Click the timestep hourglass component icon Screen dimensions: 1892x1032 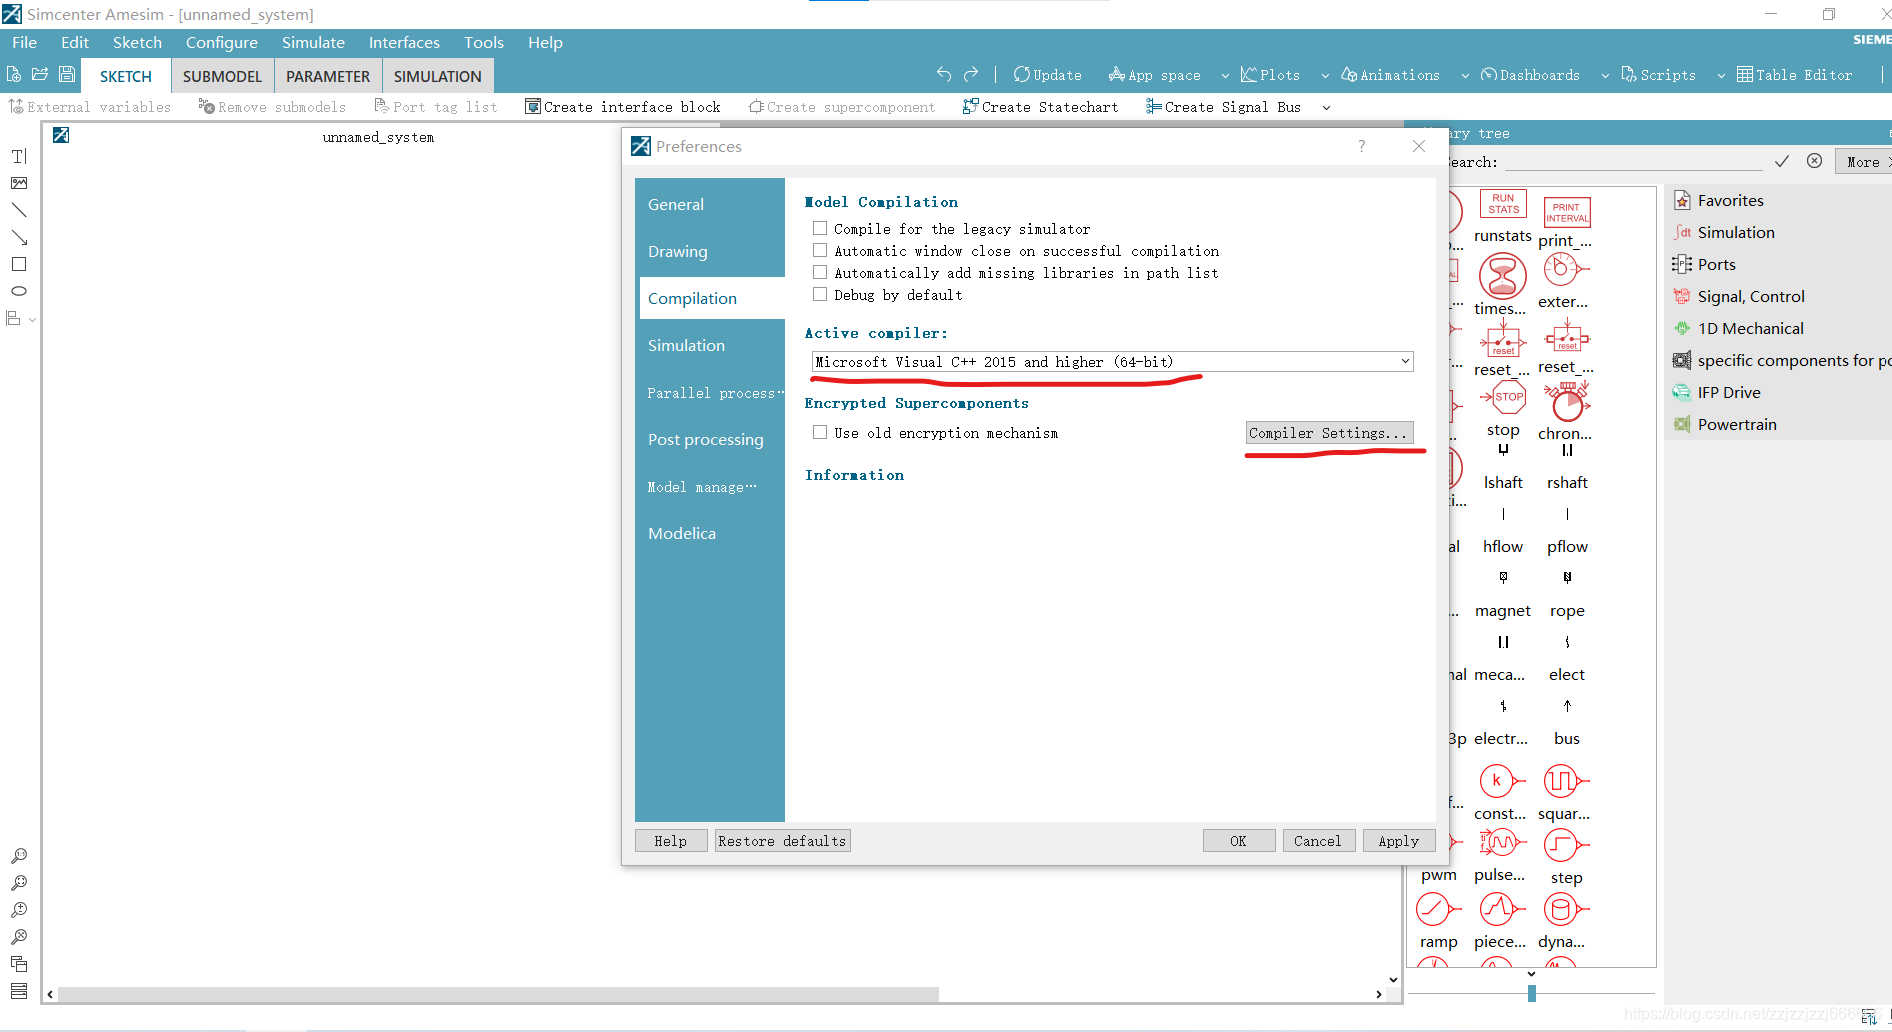coord(1503,276)
